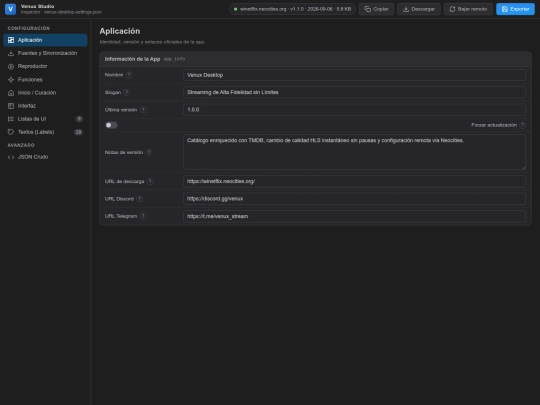Focus the Slogan input field
540x405 pixels.
354,92
